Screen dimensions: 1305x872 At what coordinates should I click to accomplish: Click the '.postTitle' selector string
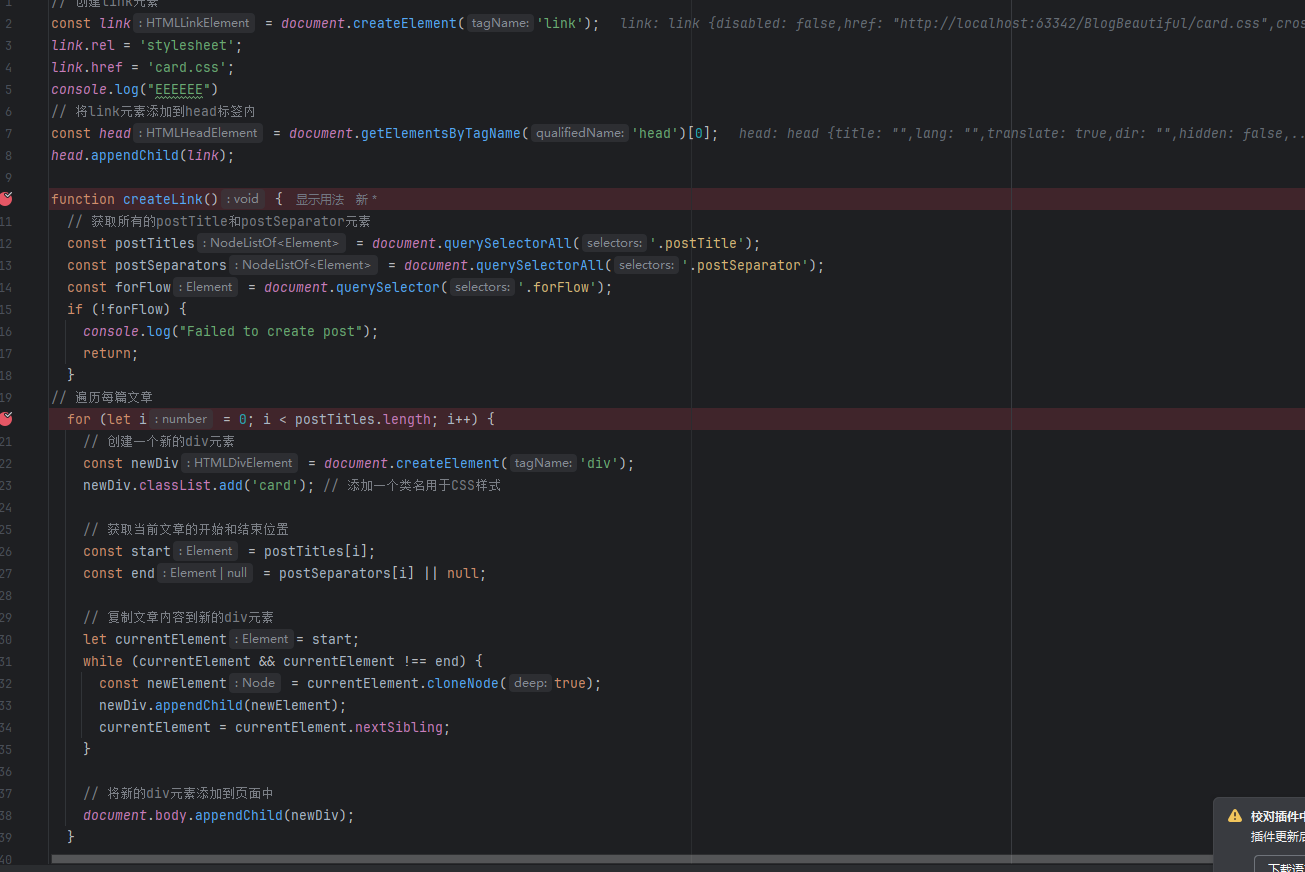700,243
